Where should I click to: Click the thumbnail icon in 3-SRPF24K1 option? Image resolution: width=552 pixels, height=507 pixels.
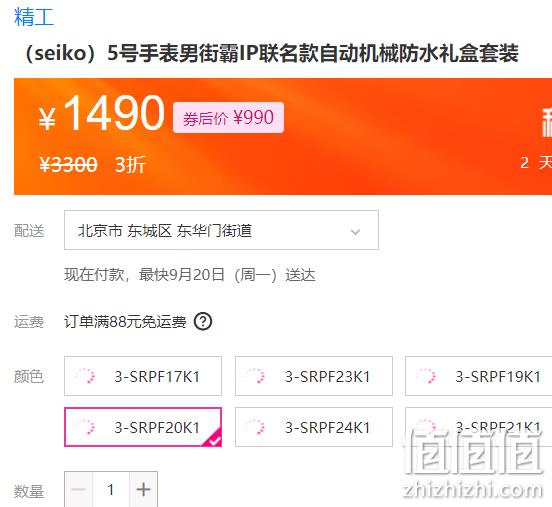[x=255, y=427]
